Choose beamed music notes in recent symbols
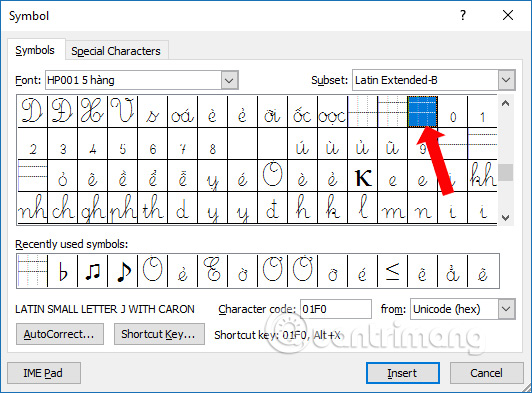 click(92, 271)
